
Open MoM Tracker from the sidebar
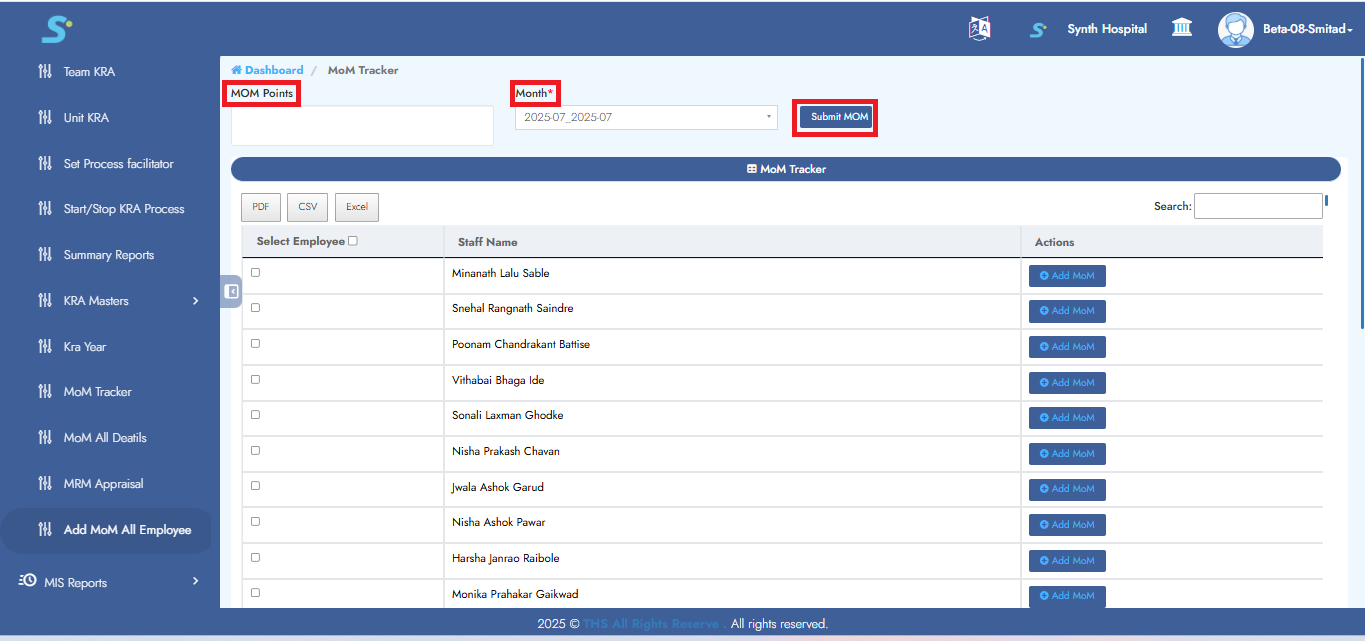coord(97,392)
